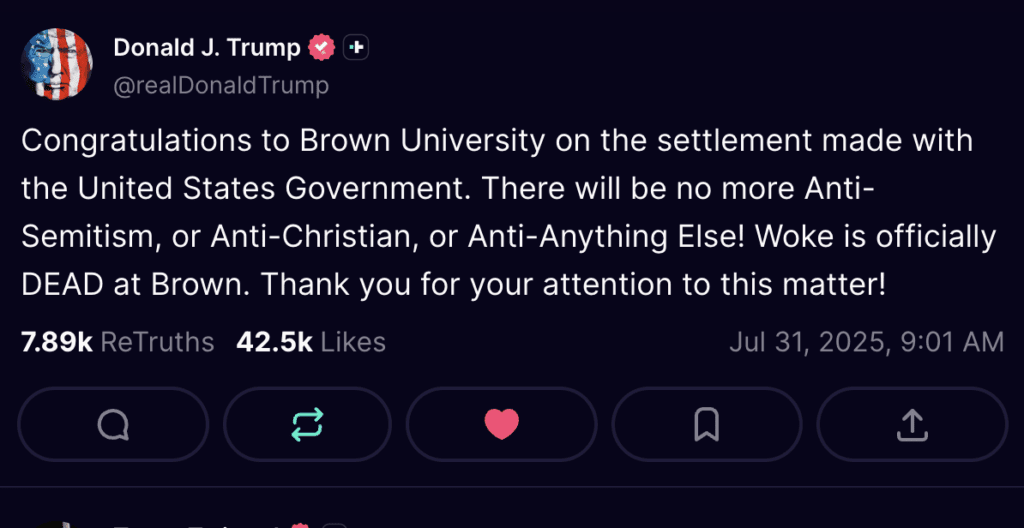Click the reply speech bubble icon
1024x528 pixels.
tap(113, 424)
